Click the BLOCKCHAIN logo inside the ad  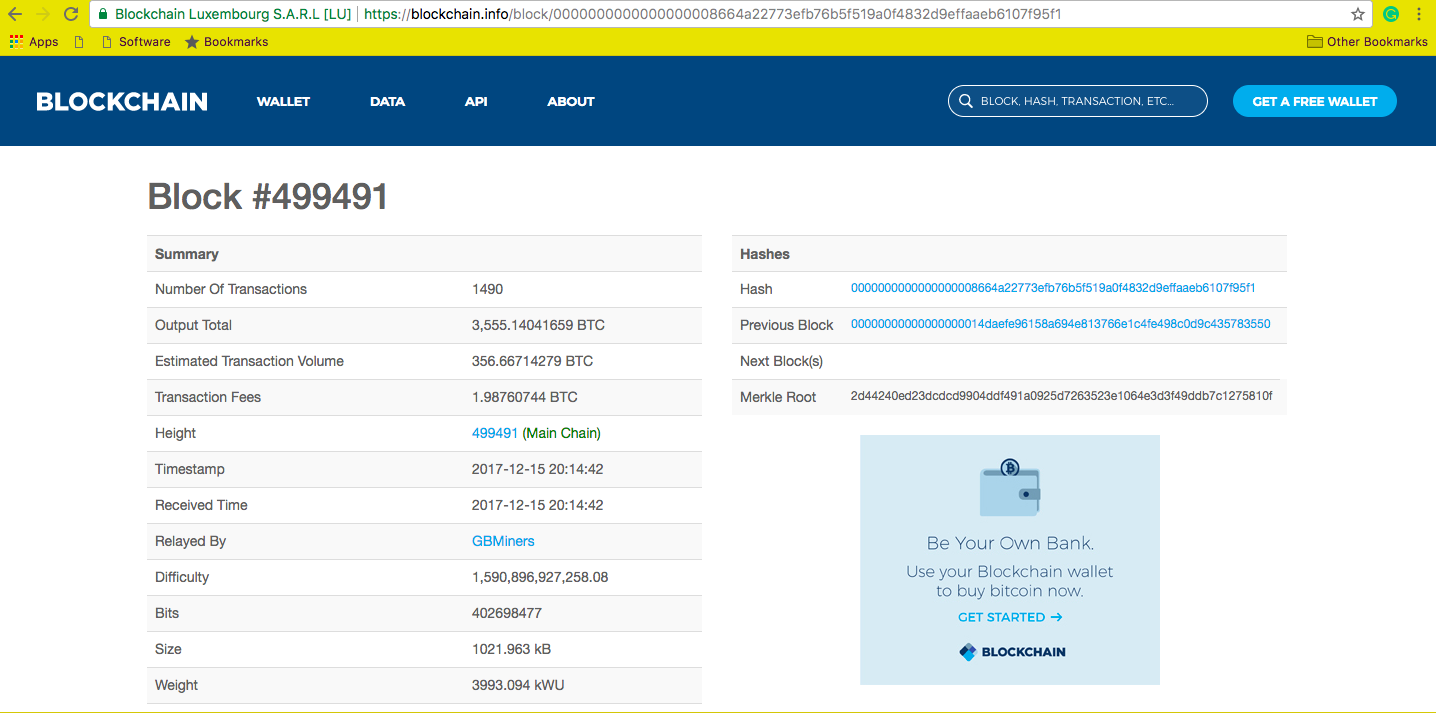coord(1012,652)
